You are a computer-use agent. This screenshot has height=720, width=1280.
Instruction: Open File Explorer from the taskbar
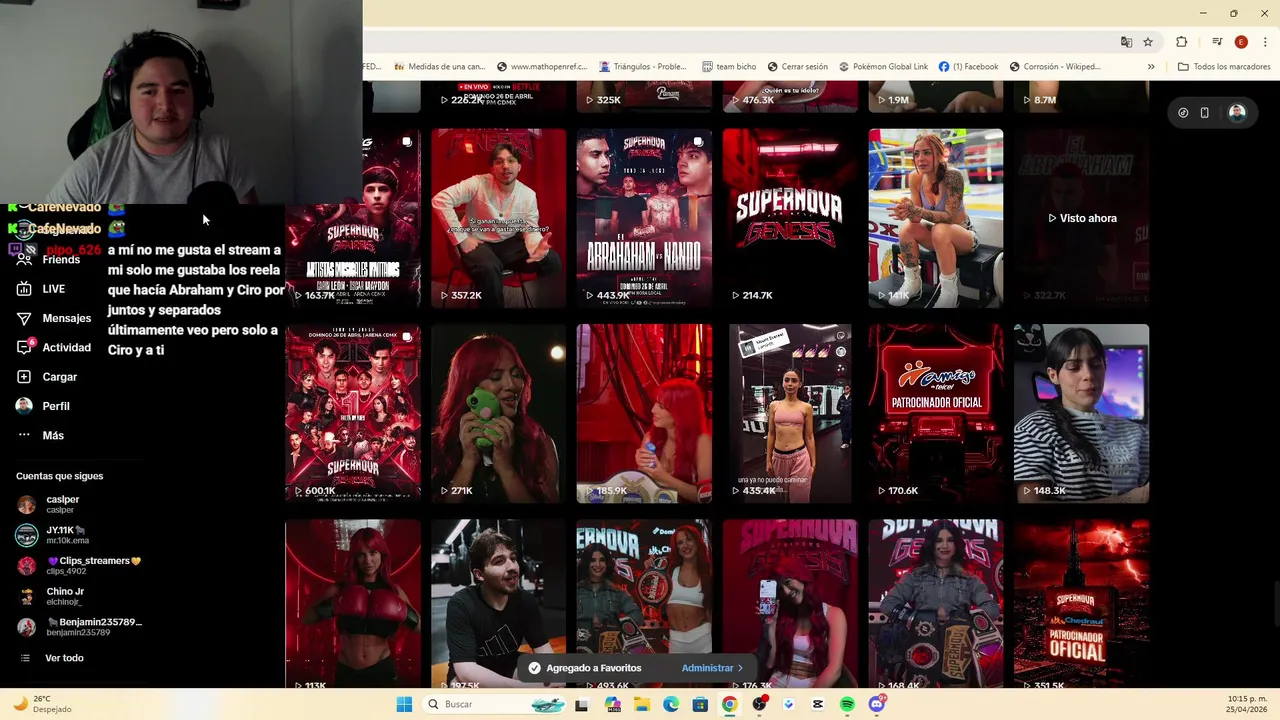coord(641,704)
